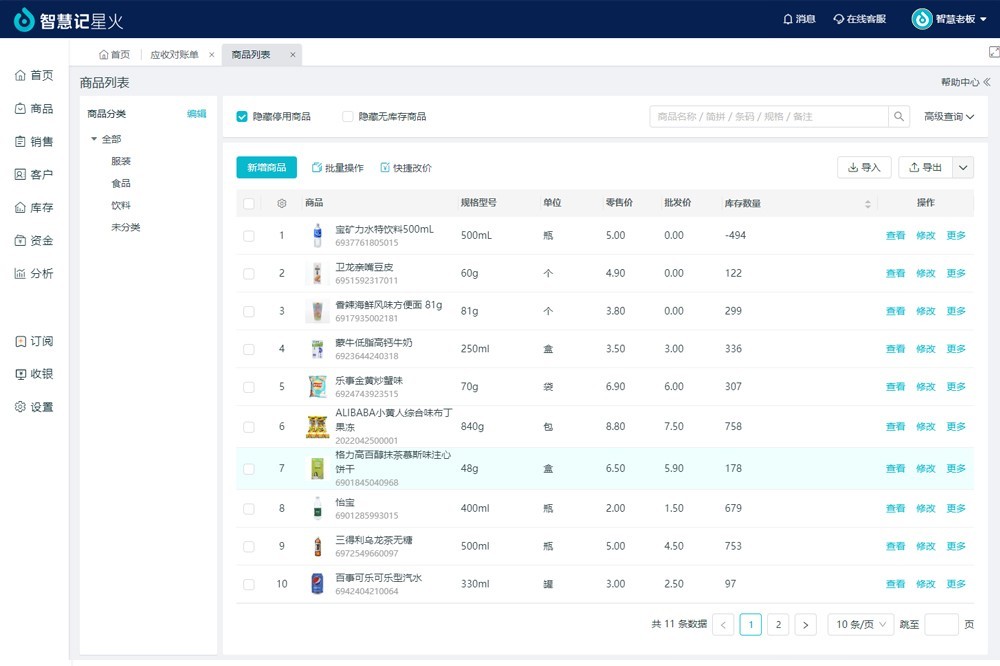1000x666 pixels.
Task: Open the 消息 notification bell
Action: click(788, 19)
